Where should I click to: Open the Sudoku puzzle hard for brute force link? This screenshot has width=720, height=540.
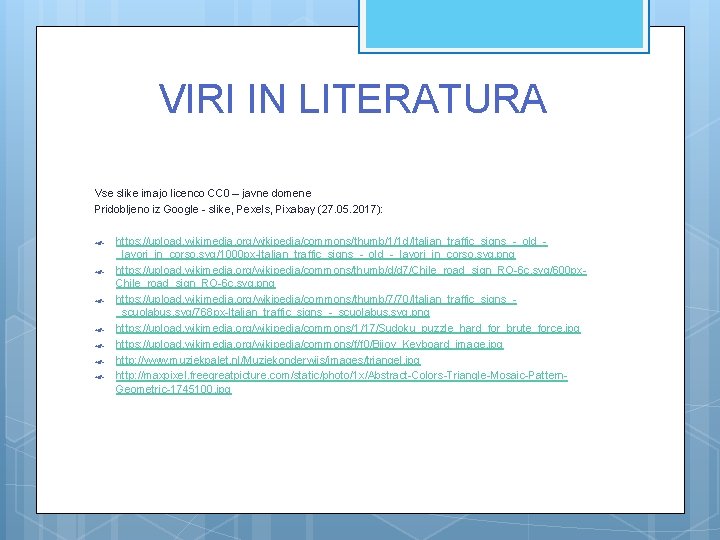click(x=348, y=328)
